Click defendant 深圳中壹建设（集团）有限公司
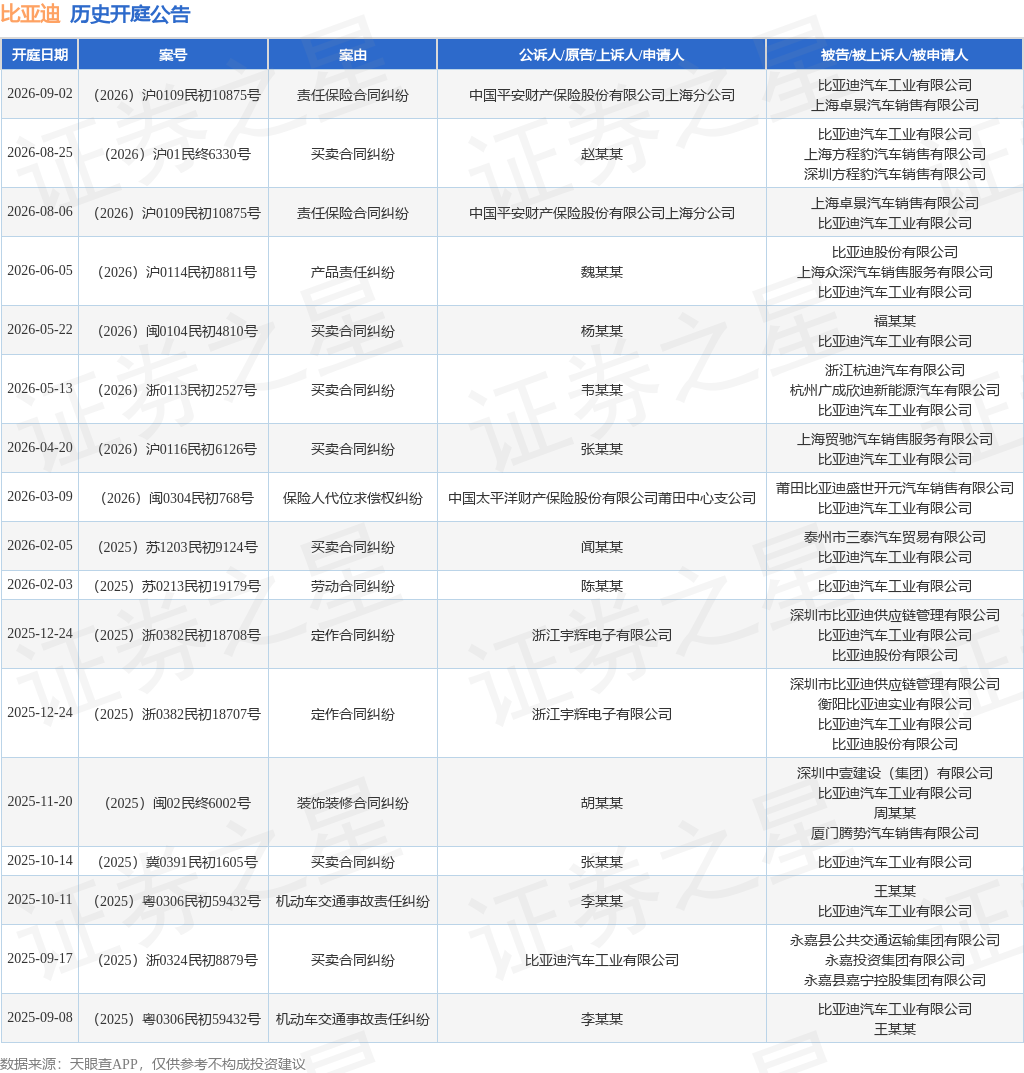Image resolution: width=1024 pixels, height=1073 pixels. [x=895, y=773]
